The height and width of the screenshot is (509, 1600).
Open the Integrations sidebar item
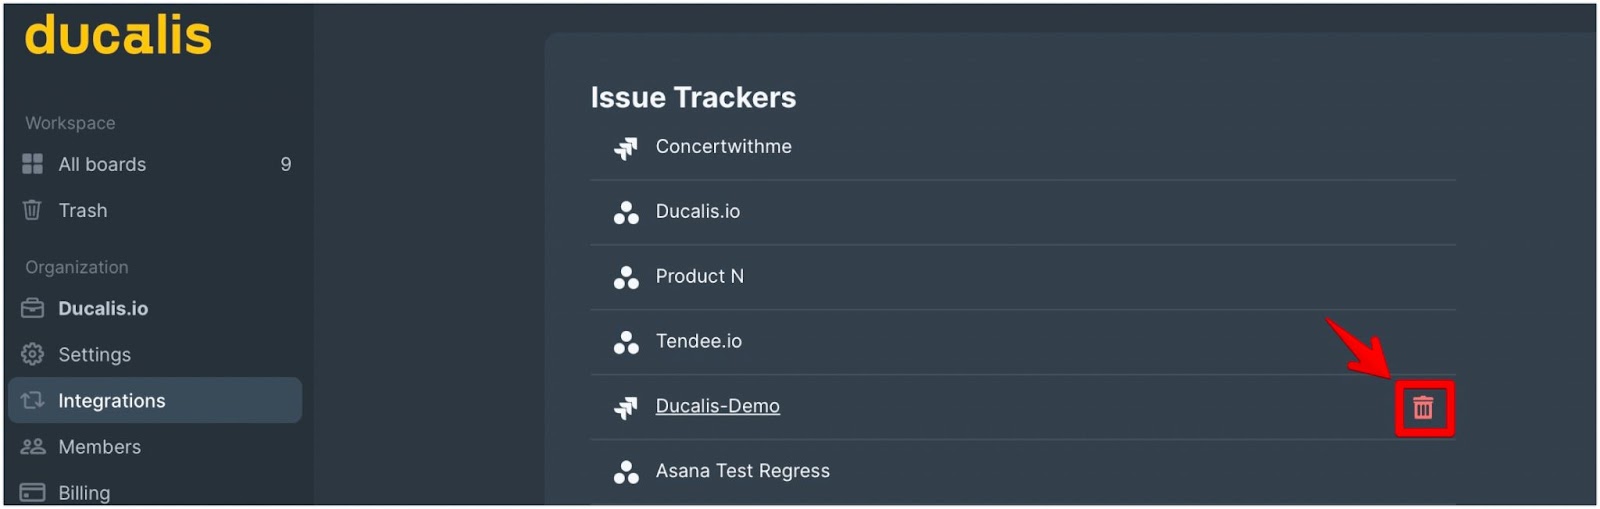(x=155, y=400)
